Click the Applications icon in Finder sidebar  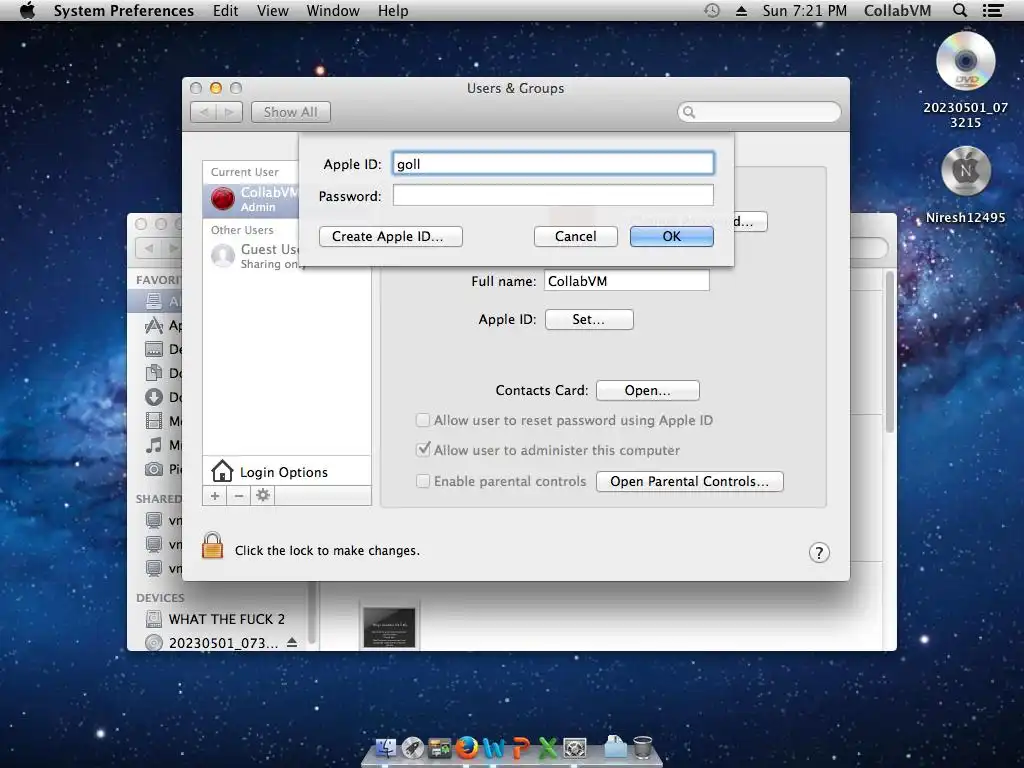pos(153,325)
